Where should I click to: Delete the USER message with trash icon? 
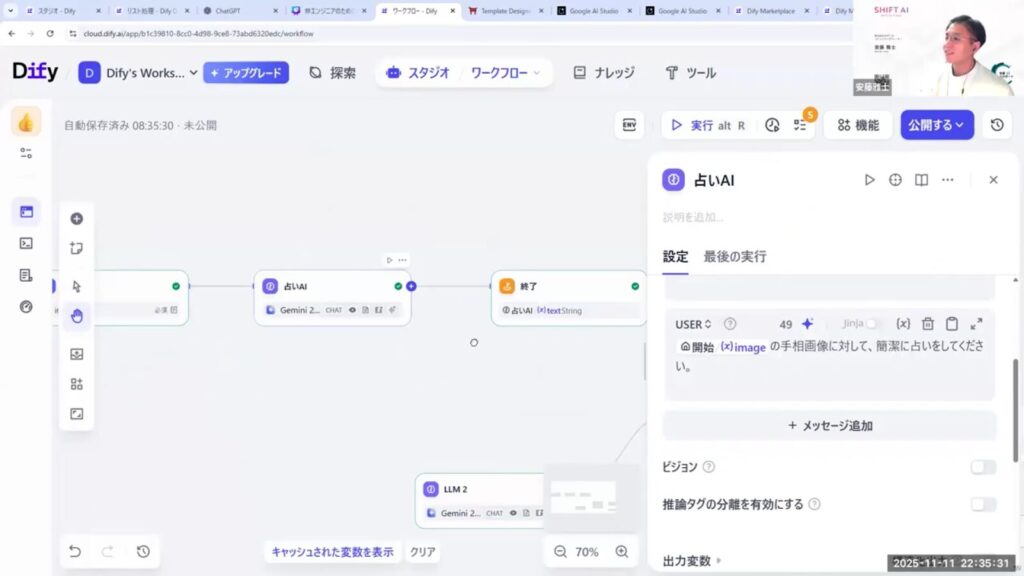[x=928, y=324]
